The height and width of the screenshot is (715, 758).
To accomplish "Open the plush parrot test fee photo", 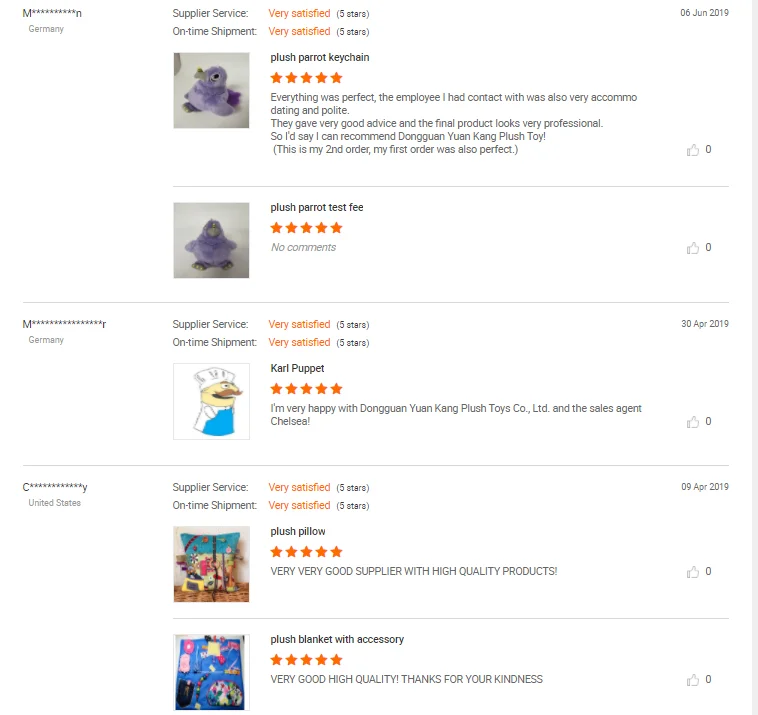I will pos(211,240).
